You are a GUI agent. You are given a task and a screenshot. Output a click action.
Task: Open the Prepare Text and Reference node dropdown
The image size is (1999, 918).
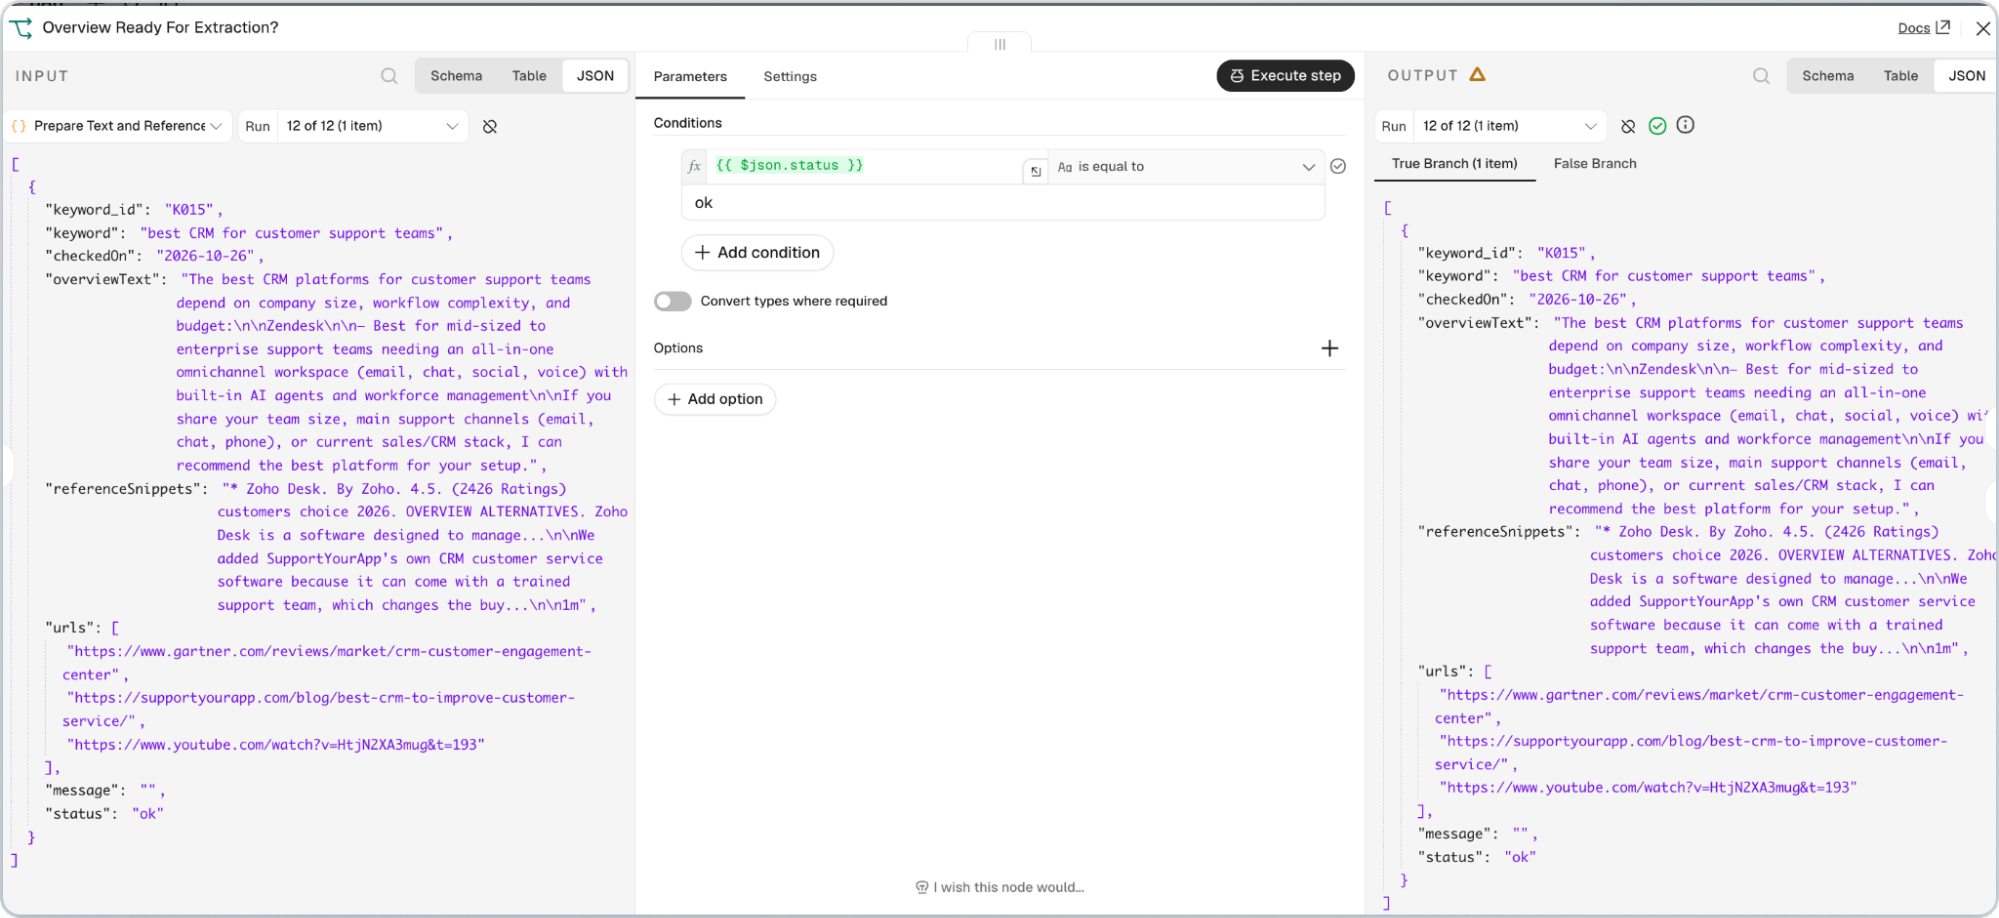click(119, 126)
